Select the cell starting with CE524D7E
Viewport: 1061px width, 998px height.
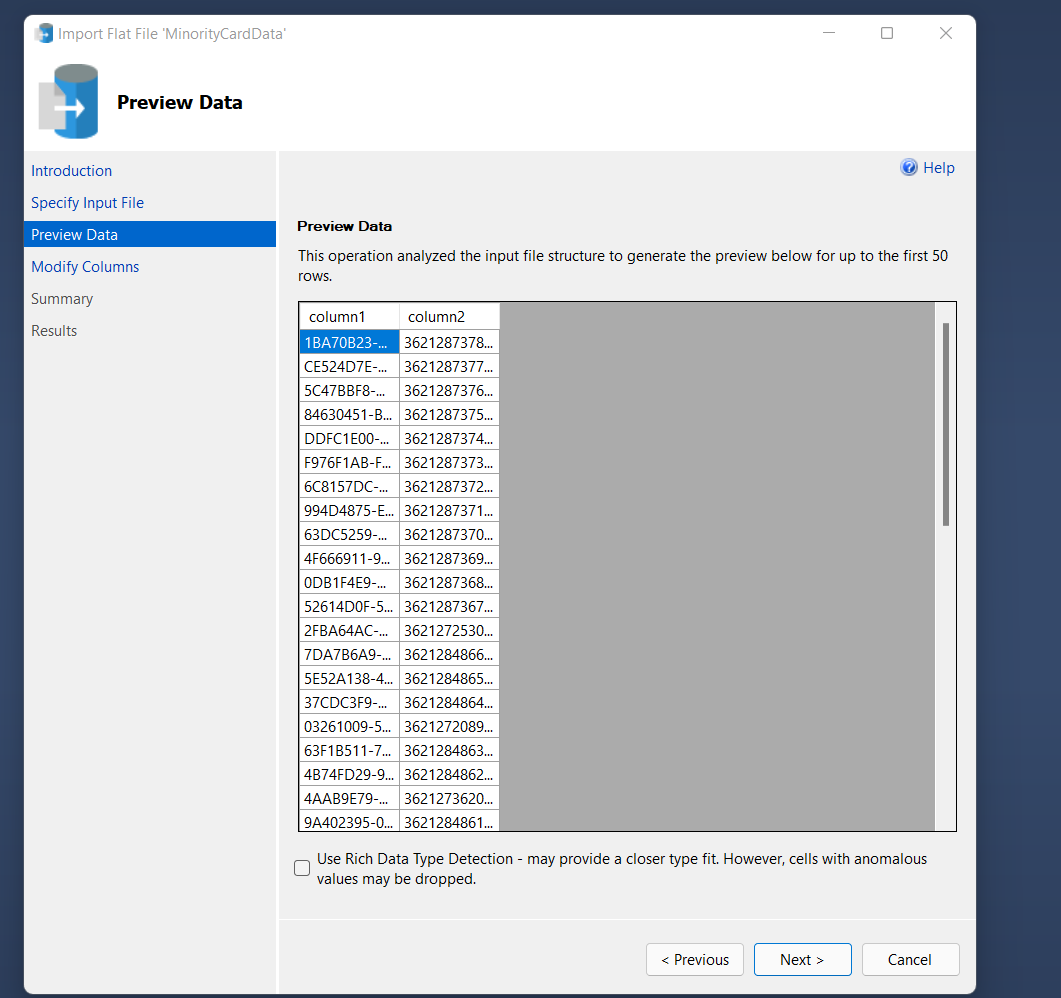coord(349,366)
